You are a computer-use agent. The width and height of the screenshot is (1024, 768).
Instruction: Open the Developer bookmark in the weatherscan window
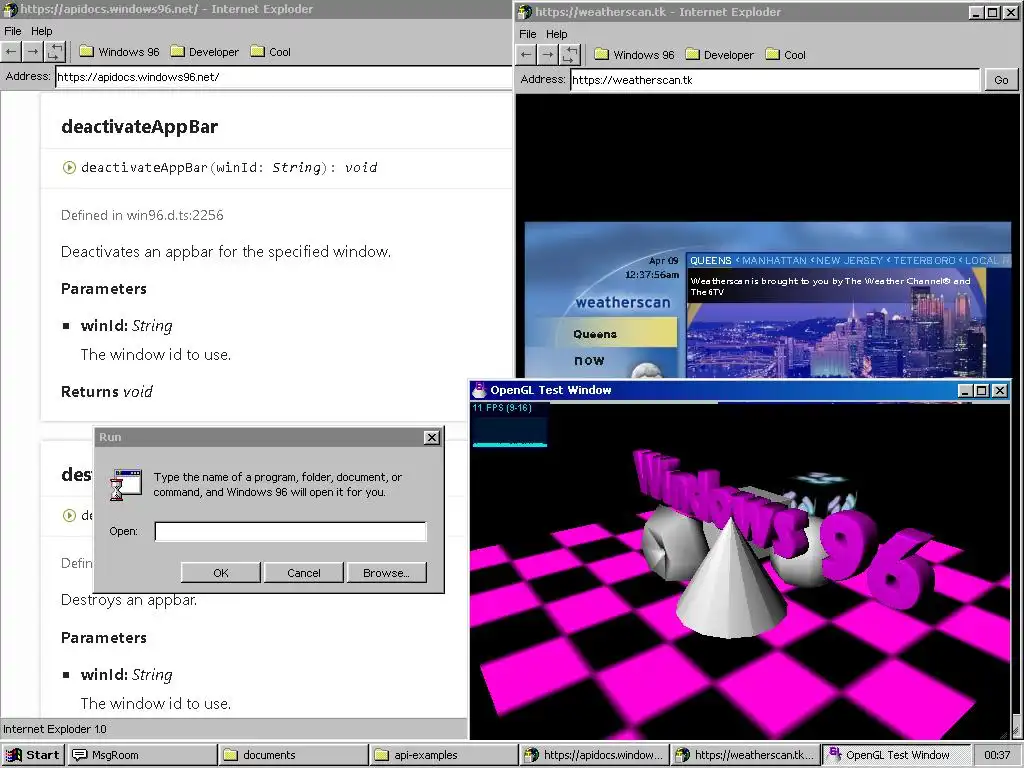point(720,55)
